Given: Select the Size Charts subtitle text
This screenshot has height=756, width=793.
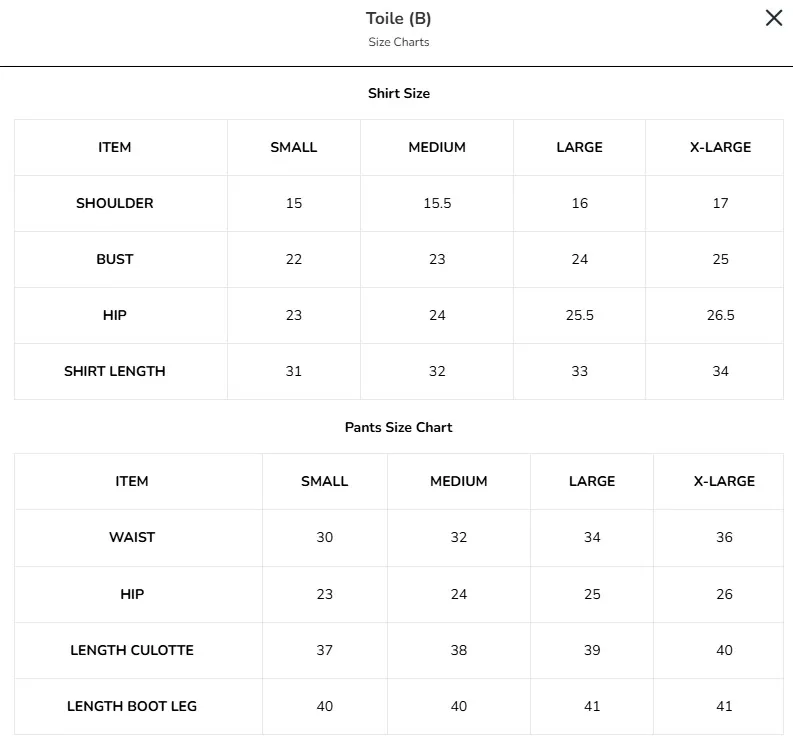Looking at the screenshot, I should point(399,42).
